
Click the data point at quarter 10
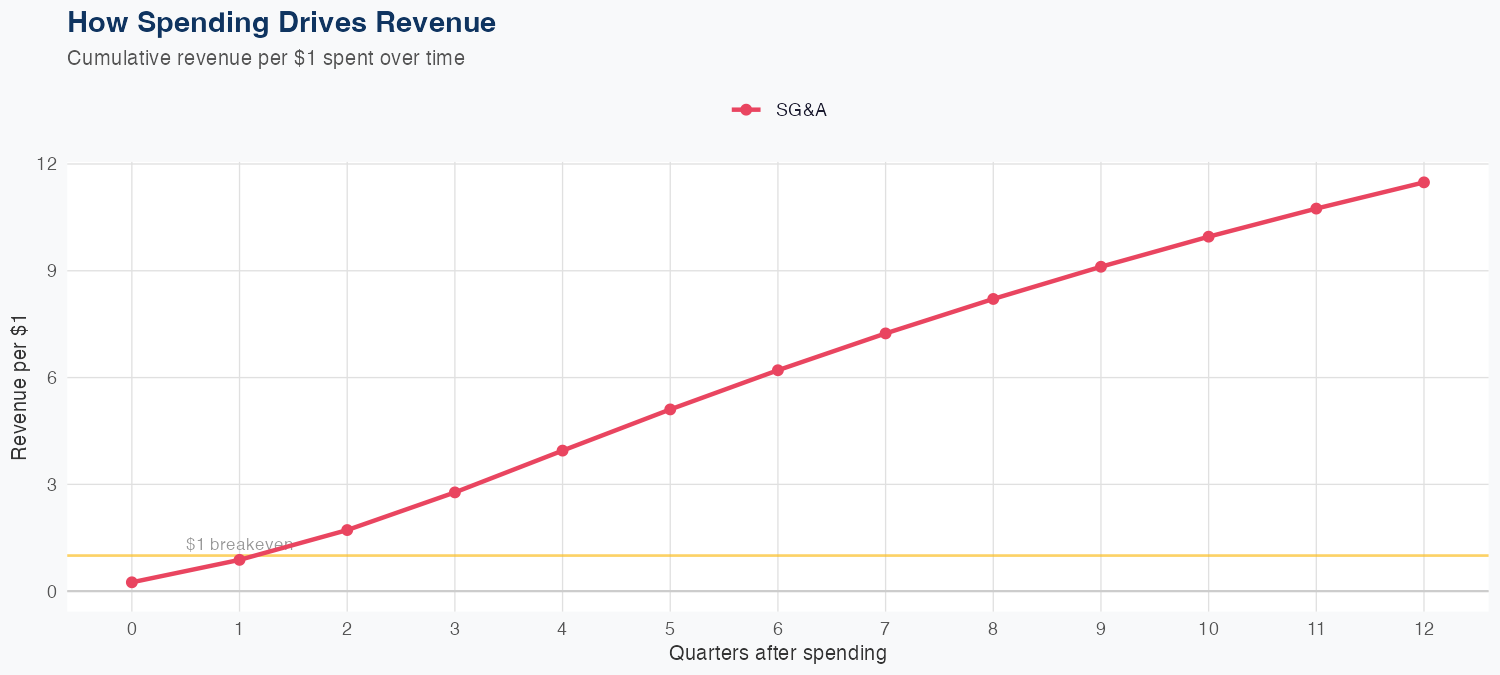(x=1208, y=237)
